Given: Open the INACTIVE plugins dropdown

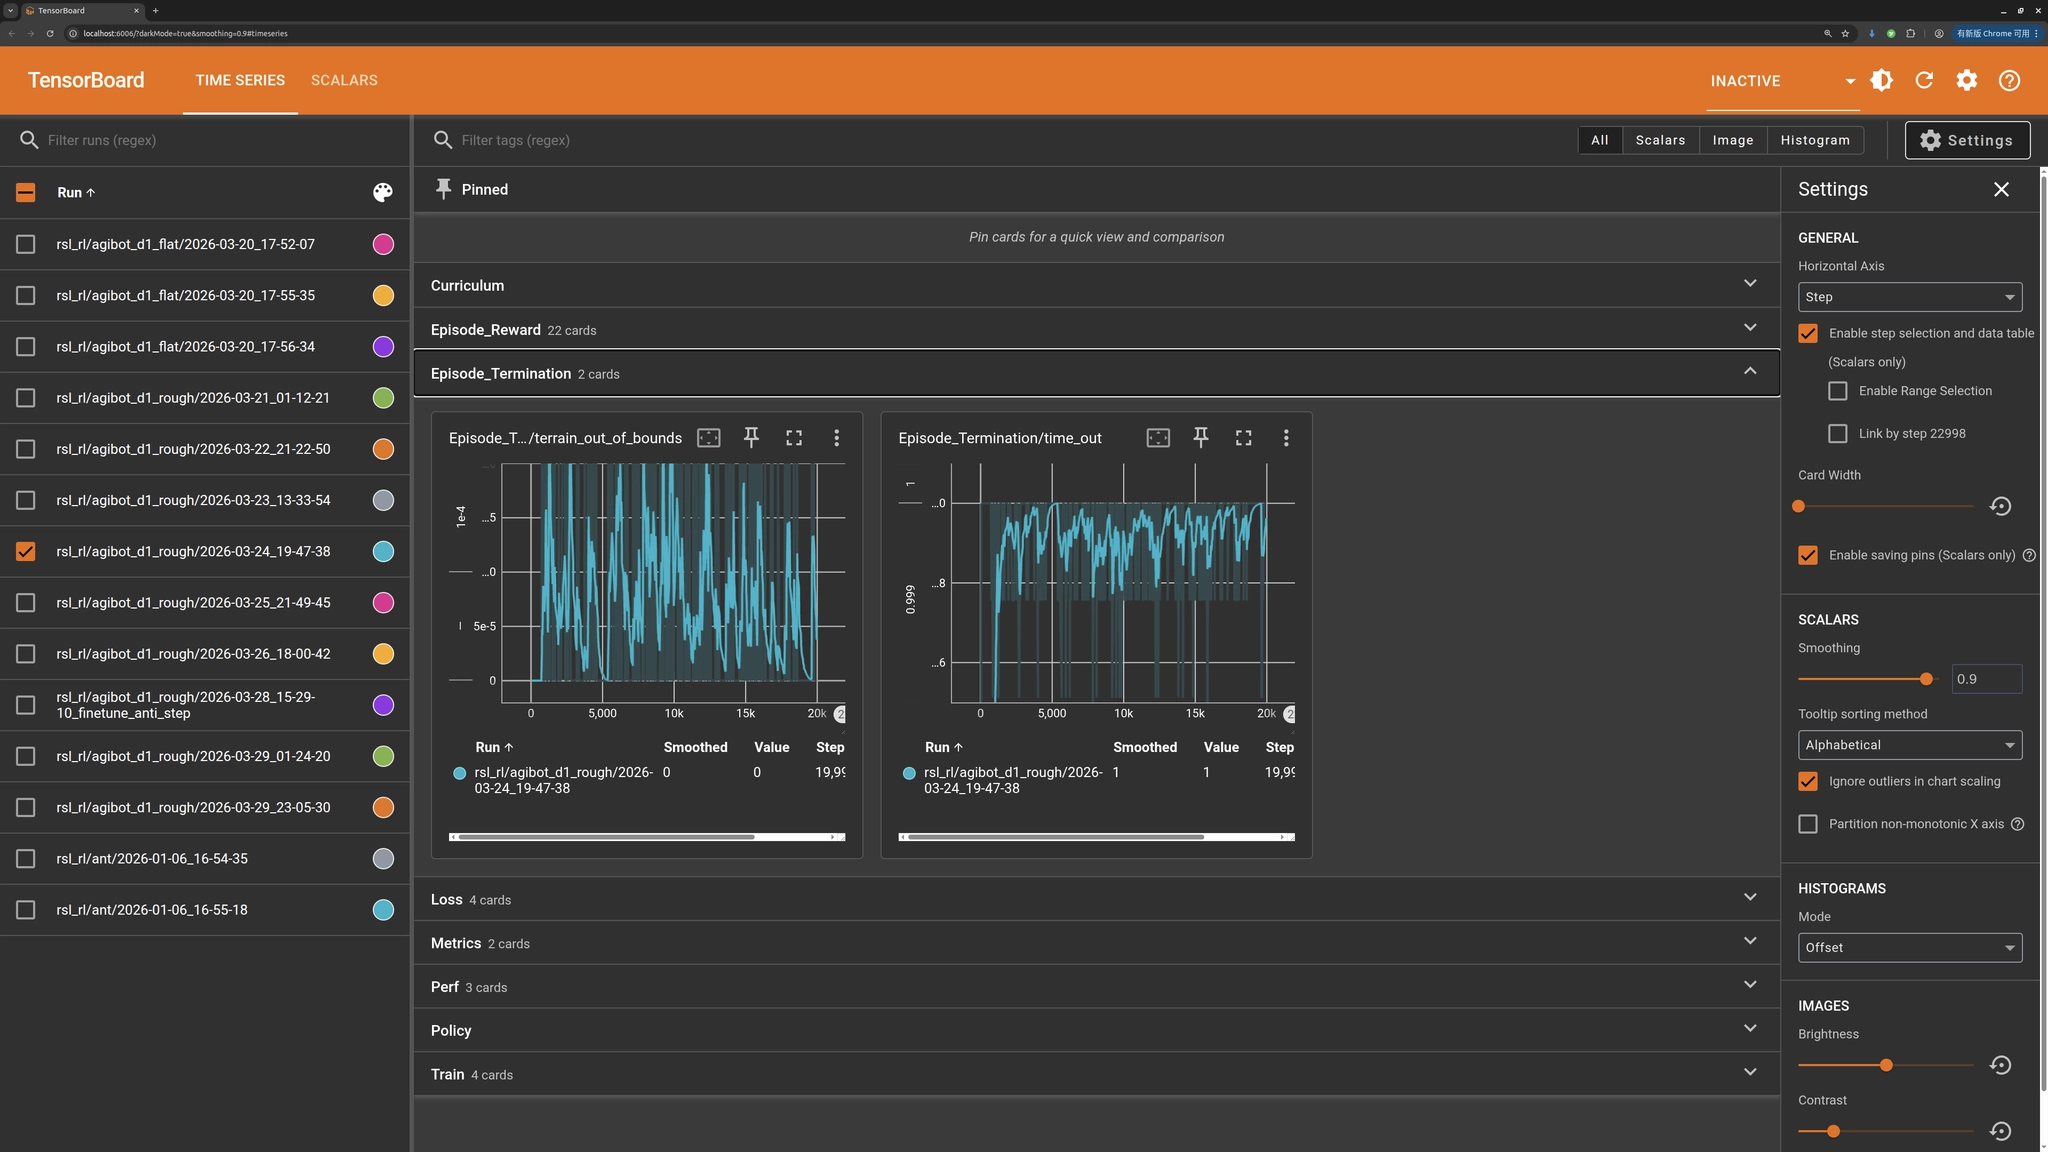Looking at the screenshot, I should 1784,81.
